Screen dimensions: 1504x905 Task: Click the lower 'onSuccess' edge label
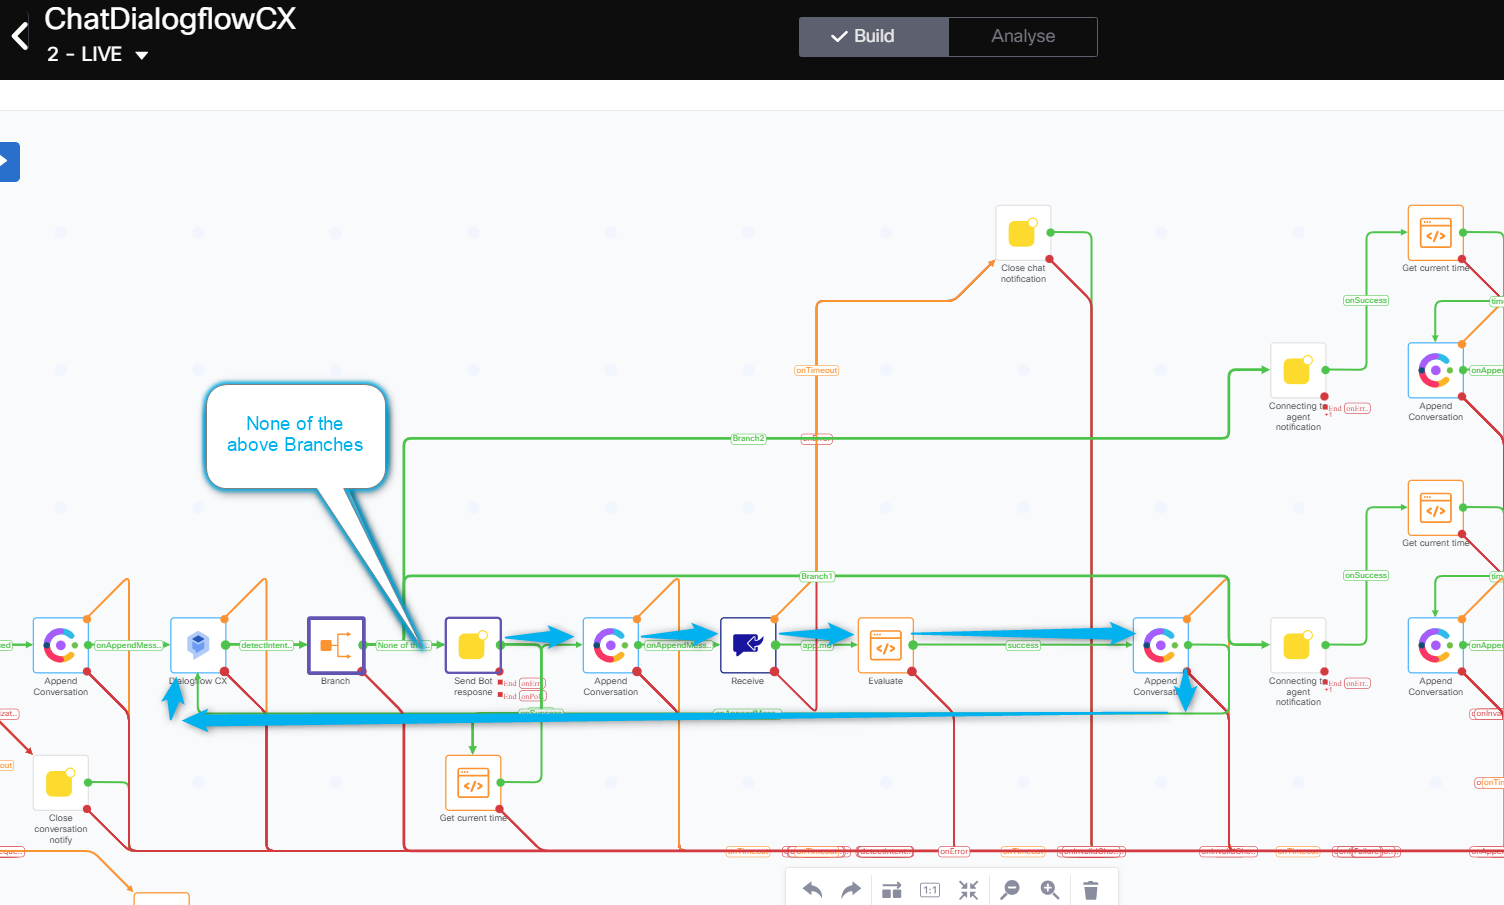[x=1366, y=575]
